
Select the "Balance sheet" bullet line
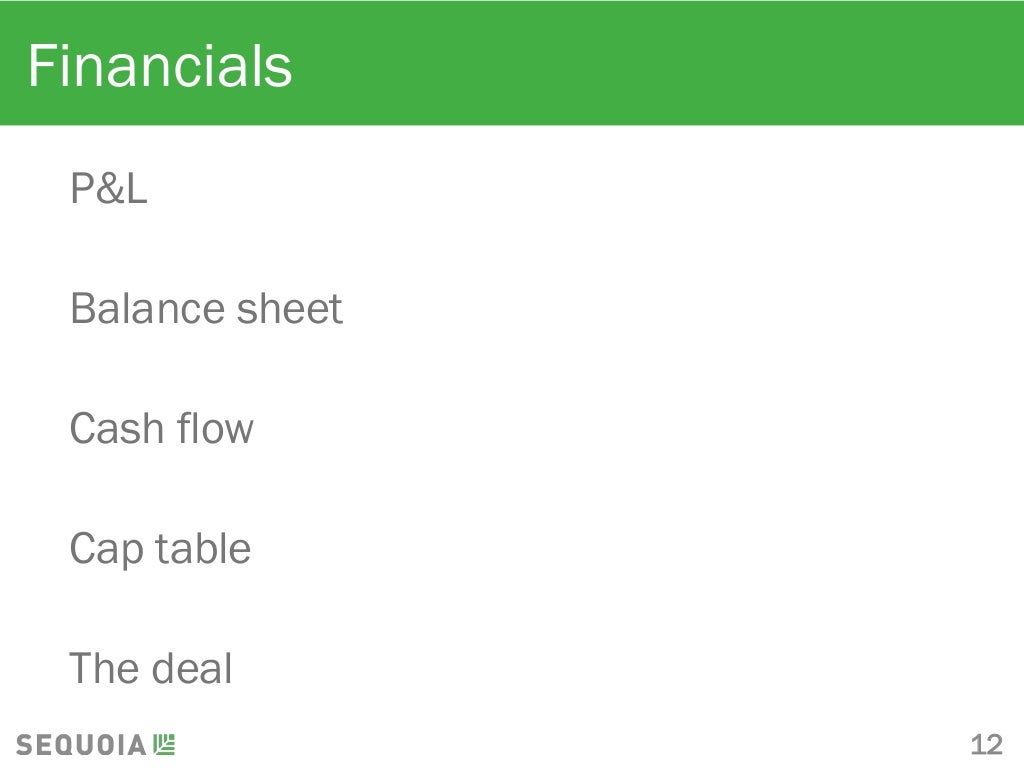pyautogui.click(x=205, y=309)
